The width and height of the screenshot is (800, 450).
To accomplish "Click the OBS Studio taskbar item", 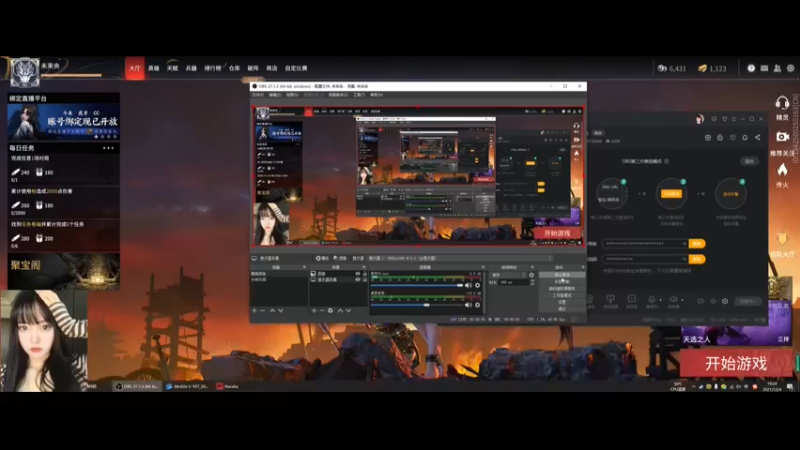I will (137, 386).
